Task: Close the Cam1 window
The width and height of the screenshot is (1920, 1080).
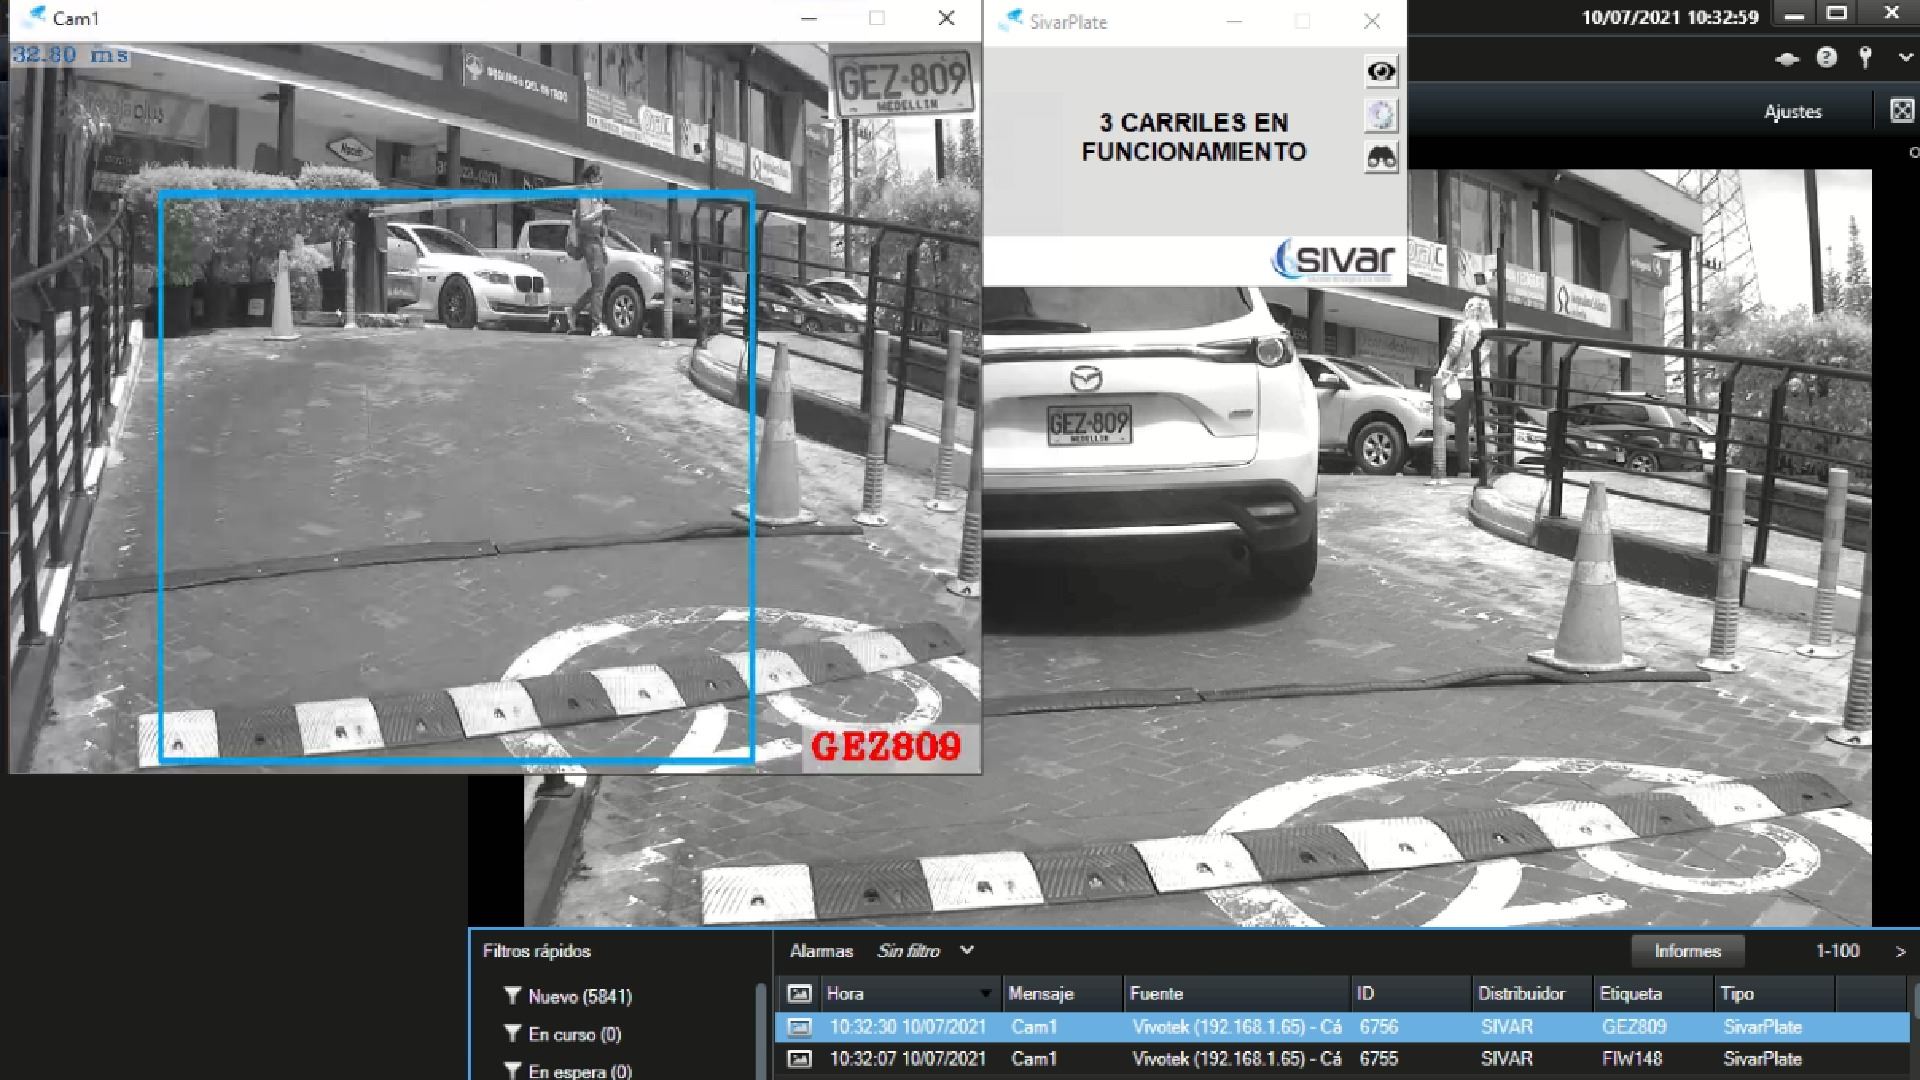Action: click(946, 18)
